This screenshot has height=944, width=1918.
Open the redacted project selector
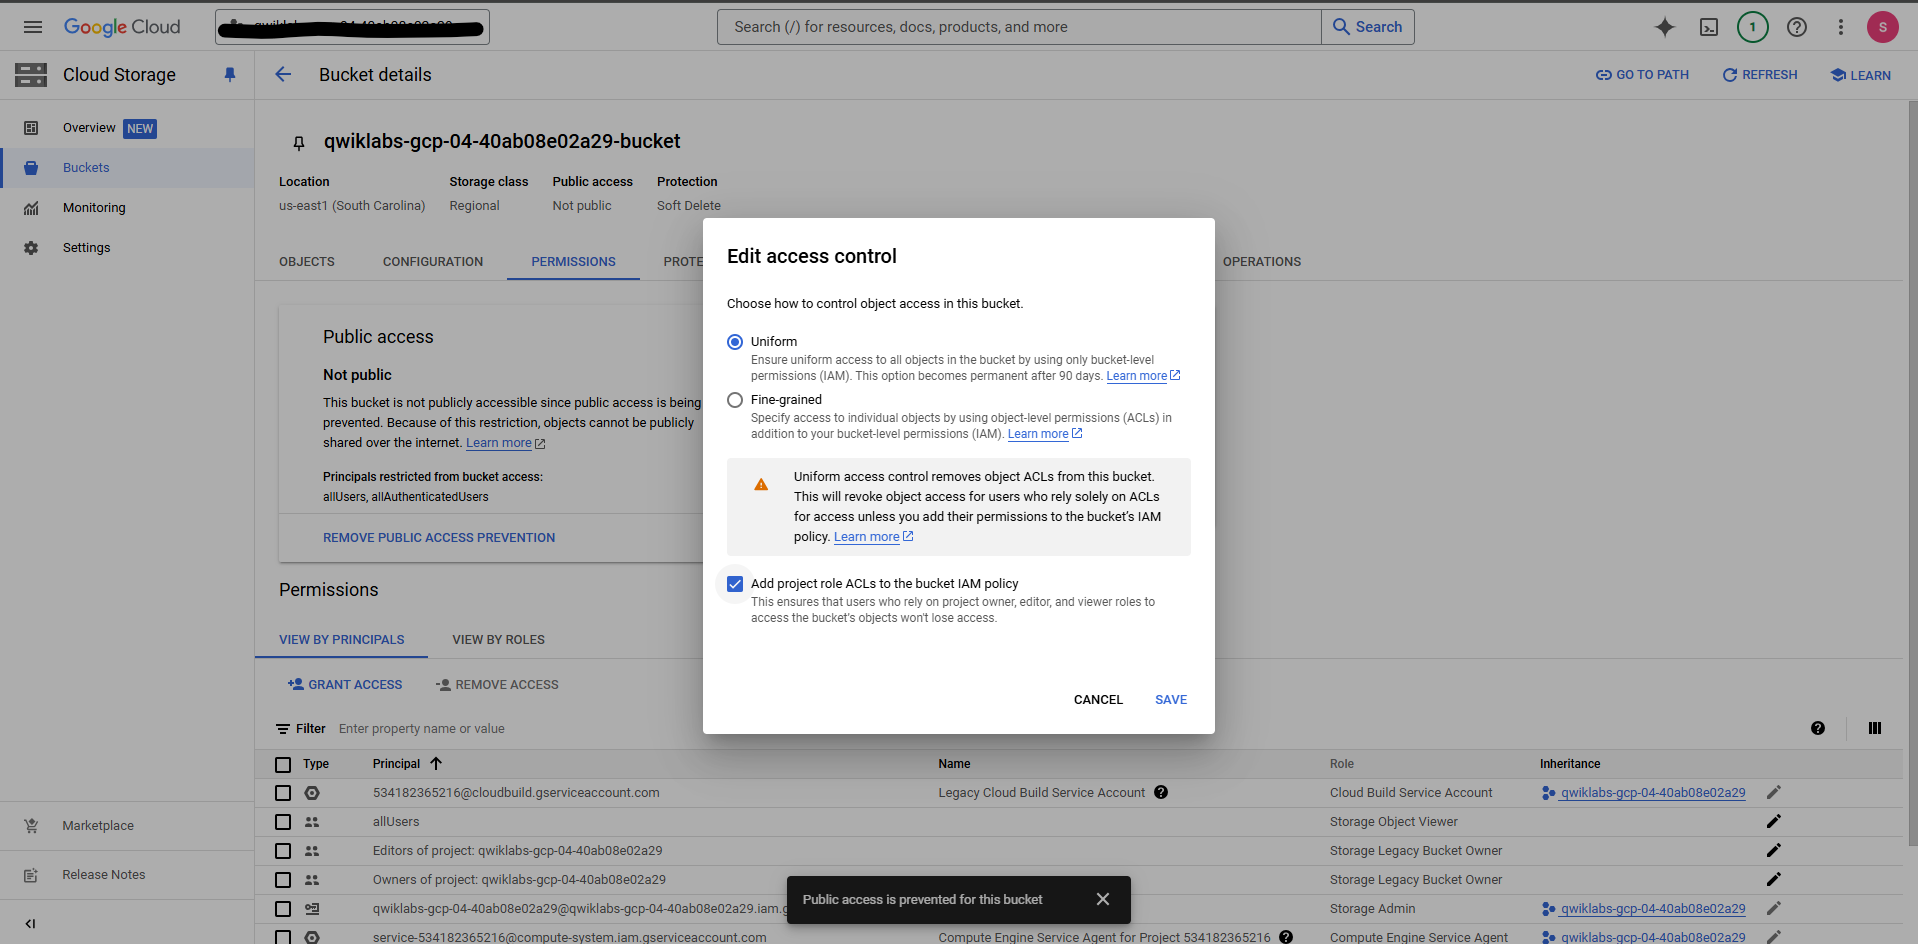[352, 27]
